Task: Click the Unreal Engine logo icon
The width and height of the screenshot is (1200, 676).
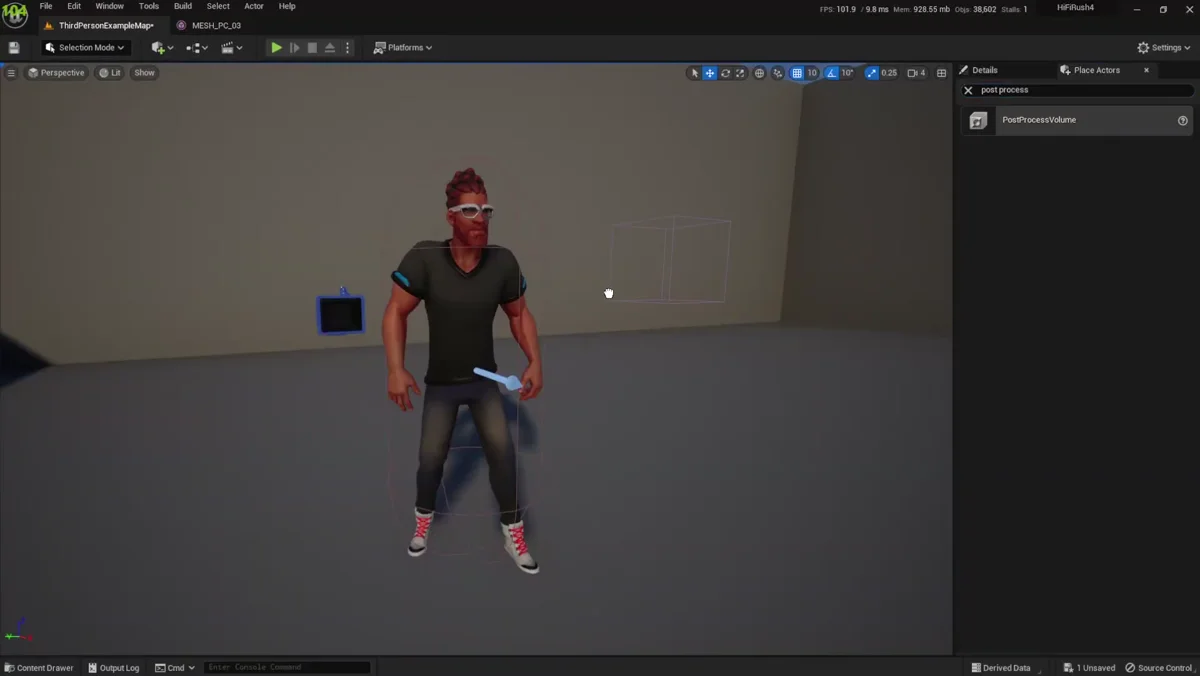Action: pos(15,14)
